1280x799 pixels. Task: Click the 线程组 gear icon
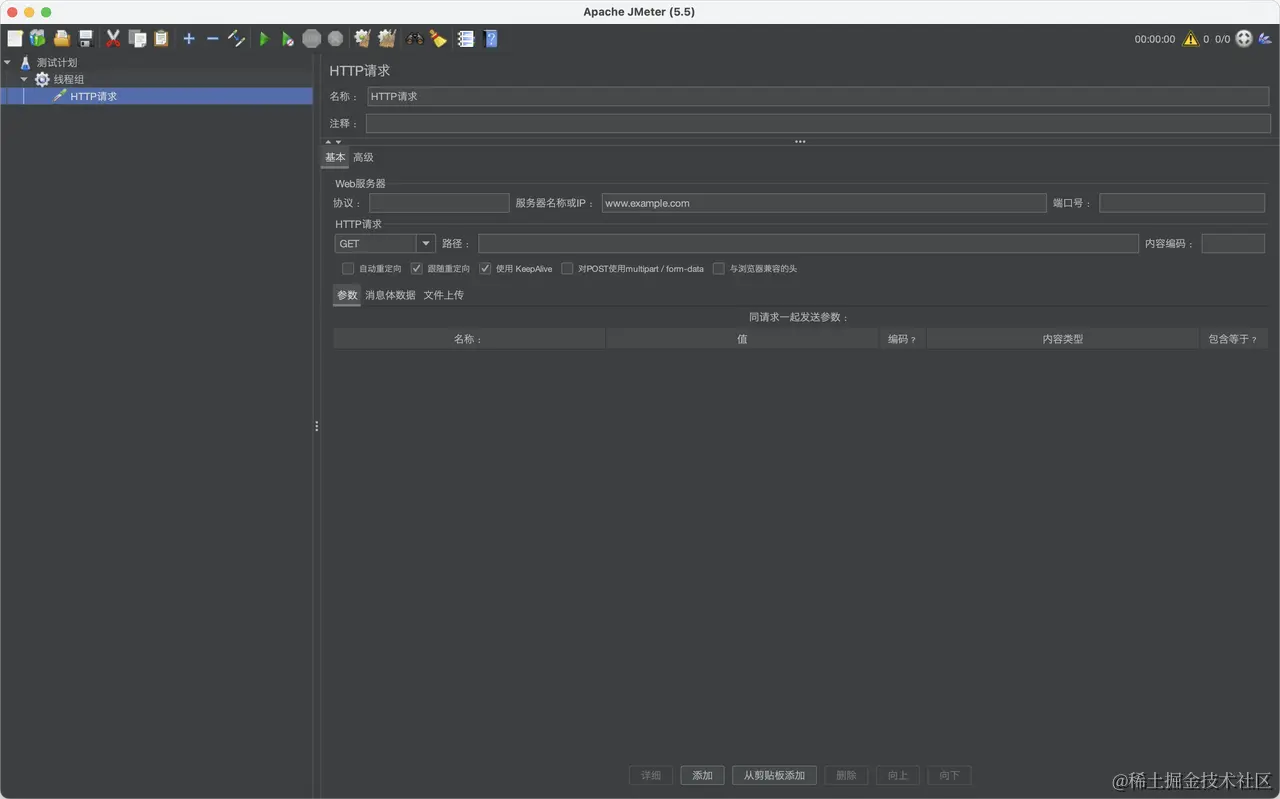click(42, 79)
